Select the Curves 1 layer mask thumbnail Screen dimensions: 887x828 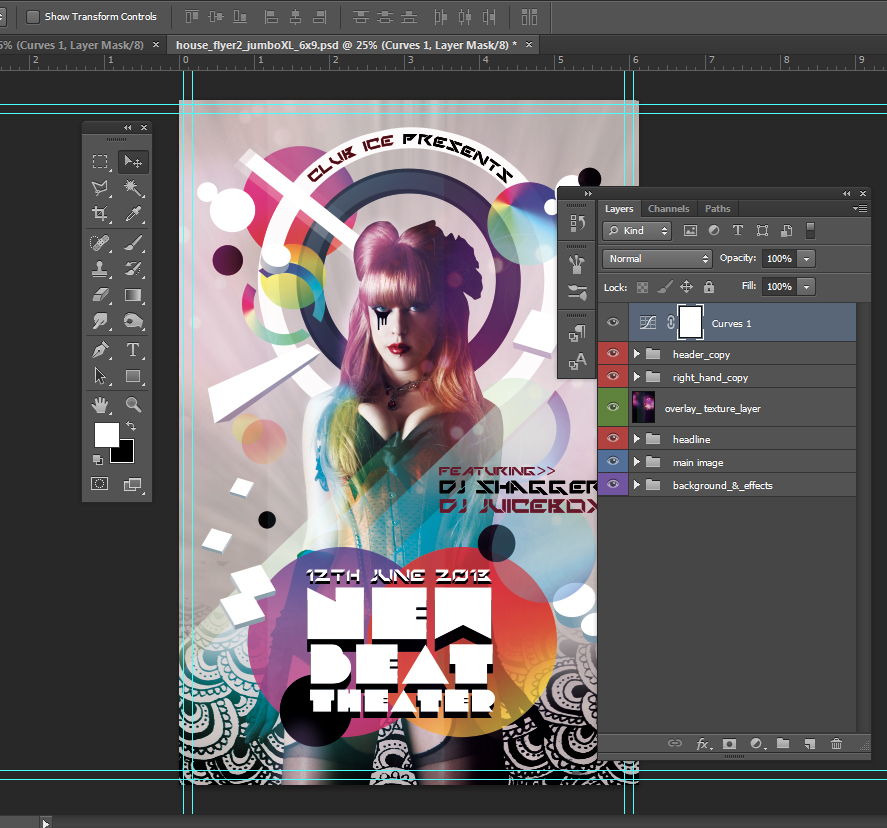tap(691, 323)
